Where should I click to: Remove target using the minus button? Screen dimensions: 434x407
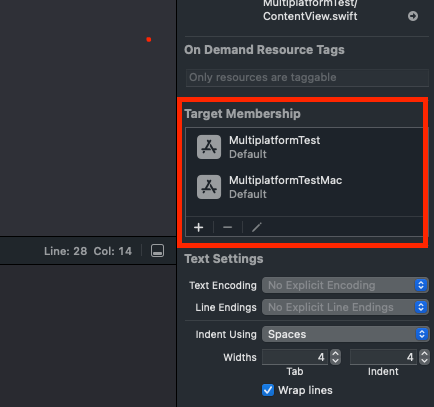pos(228,227)
